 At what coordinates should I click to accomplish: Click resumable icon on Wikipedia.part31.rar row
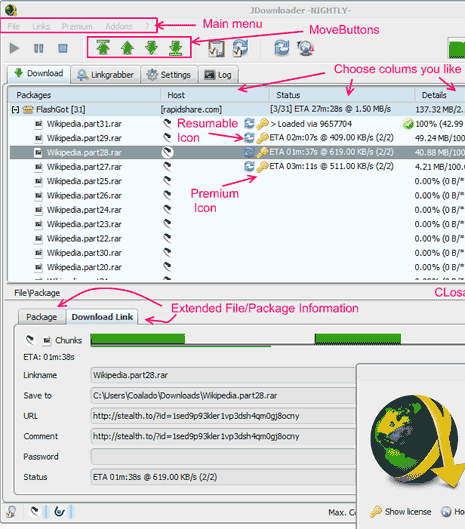[x=249, y=123]
